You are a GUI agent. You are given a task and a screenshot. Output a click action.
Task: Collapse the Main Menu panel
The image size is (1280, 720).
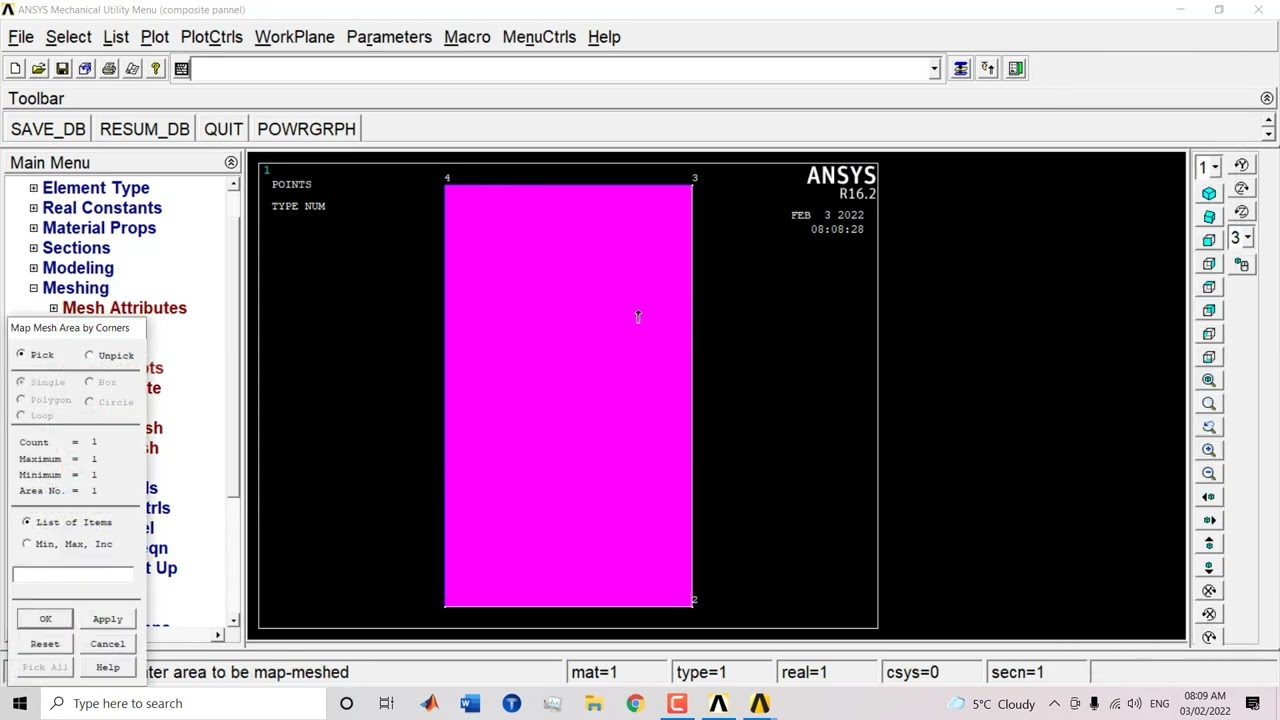(x=231, y=163)
